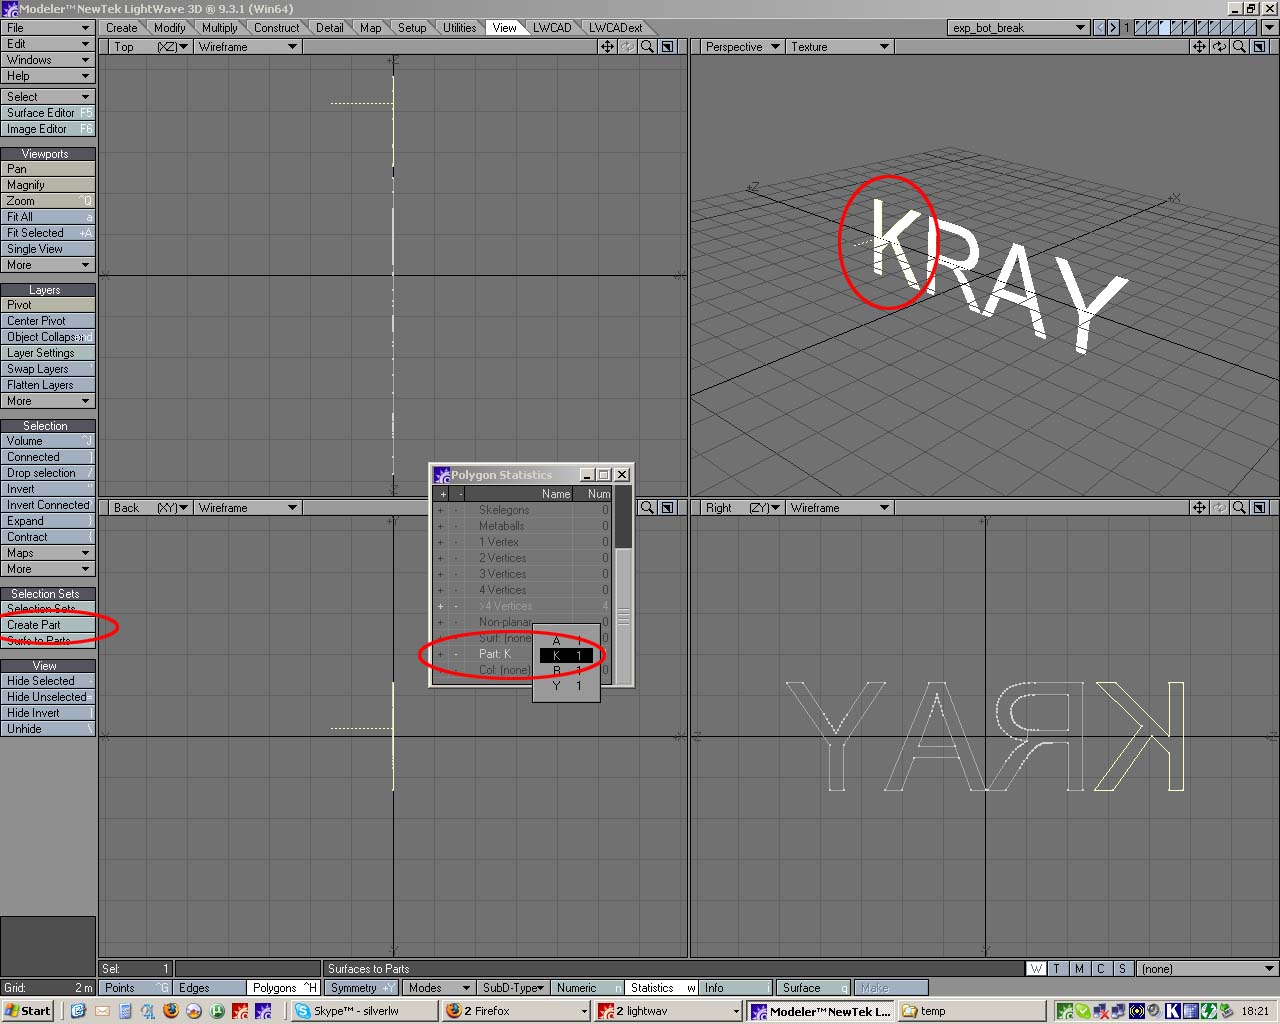Screen dimensions: 1280x1024
Task: Open the exp_bot_break object dropdown
Action: coord(1018,28)
